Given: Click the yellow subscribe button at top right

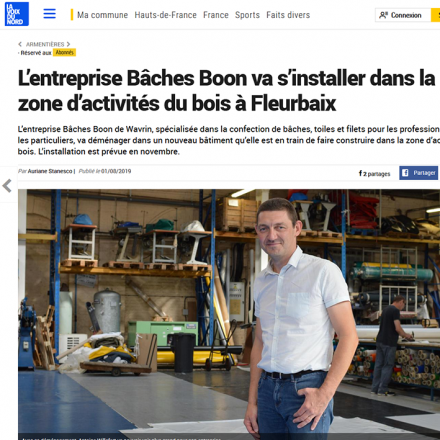Looking at the screenshot, I should point(435,15).
